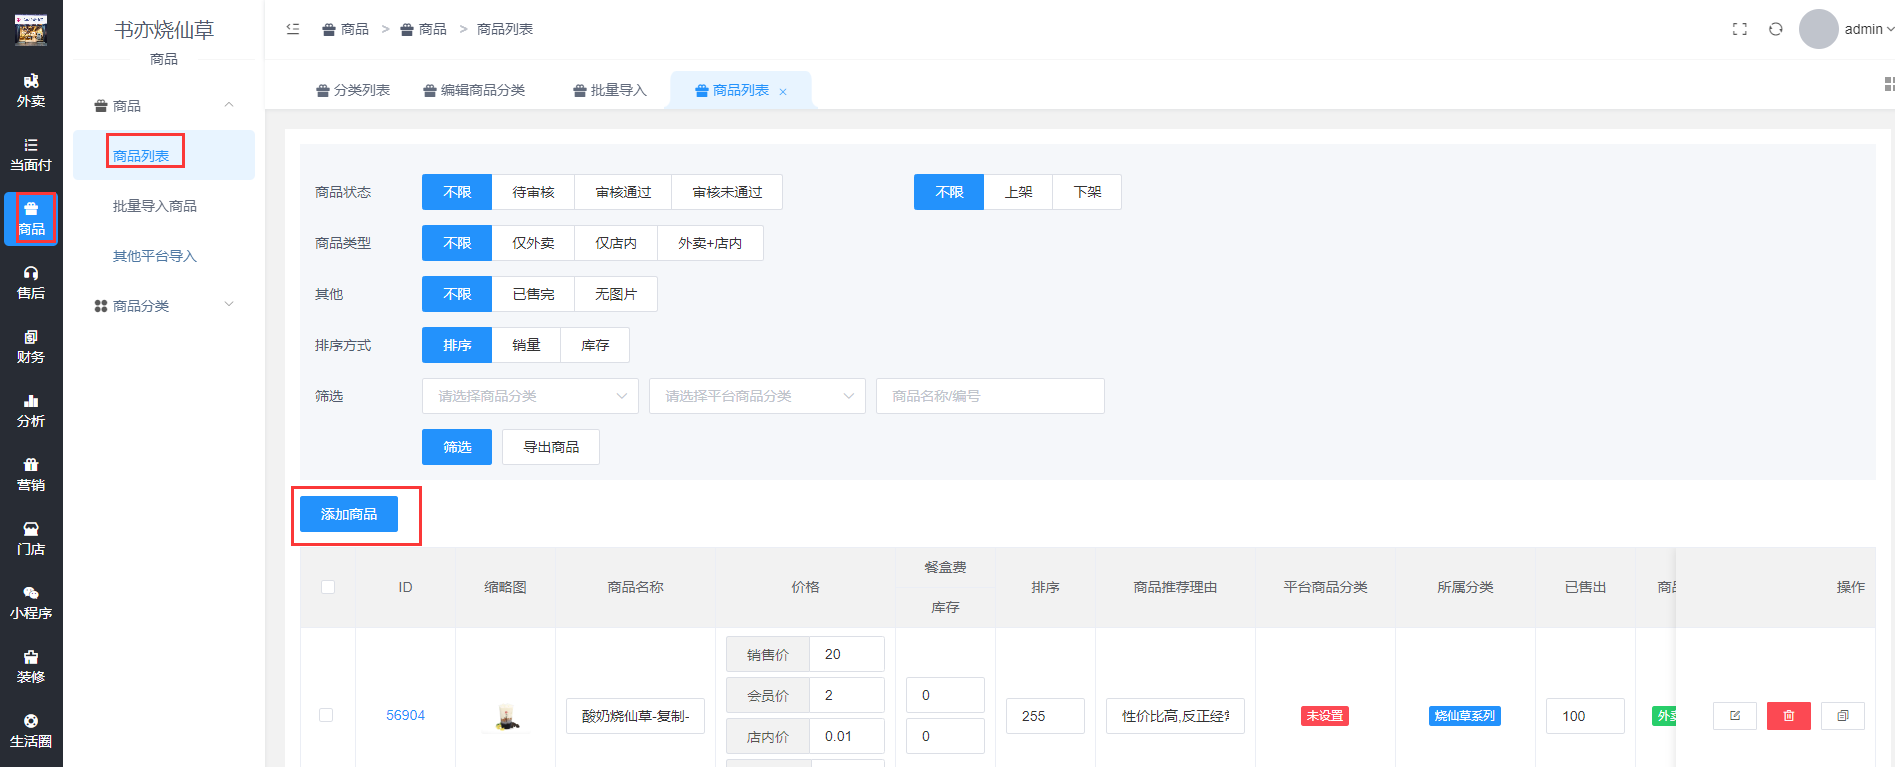
Task: Toggle fullscreen mode icon
Action: (1740, 29)
